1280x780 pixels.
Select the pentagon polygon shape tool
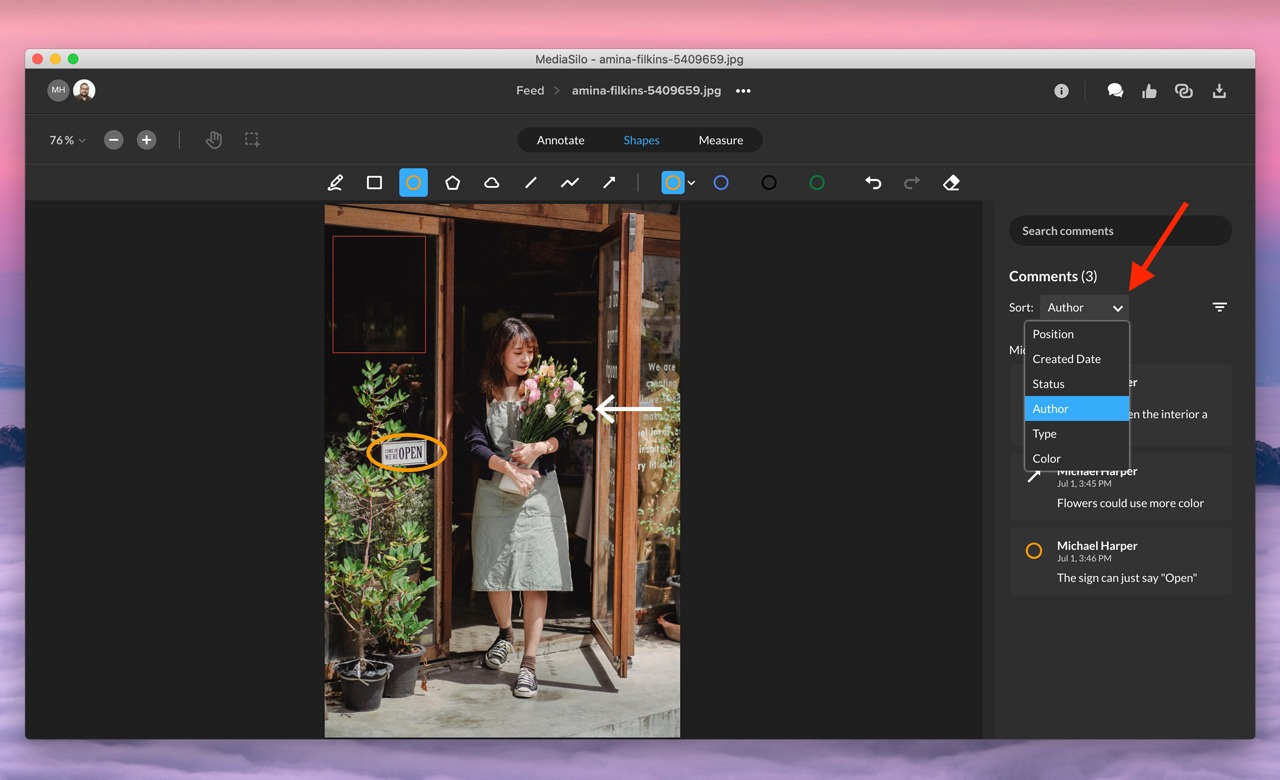(x=452, y=183)
